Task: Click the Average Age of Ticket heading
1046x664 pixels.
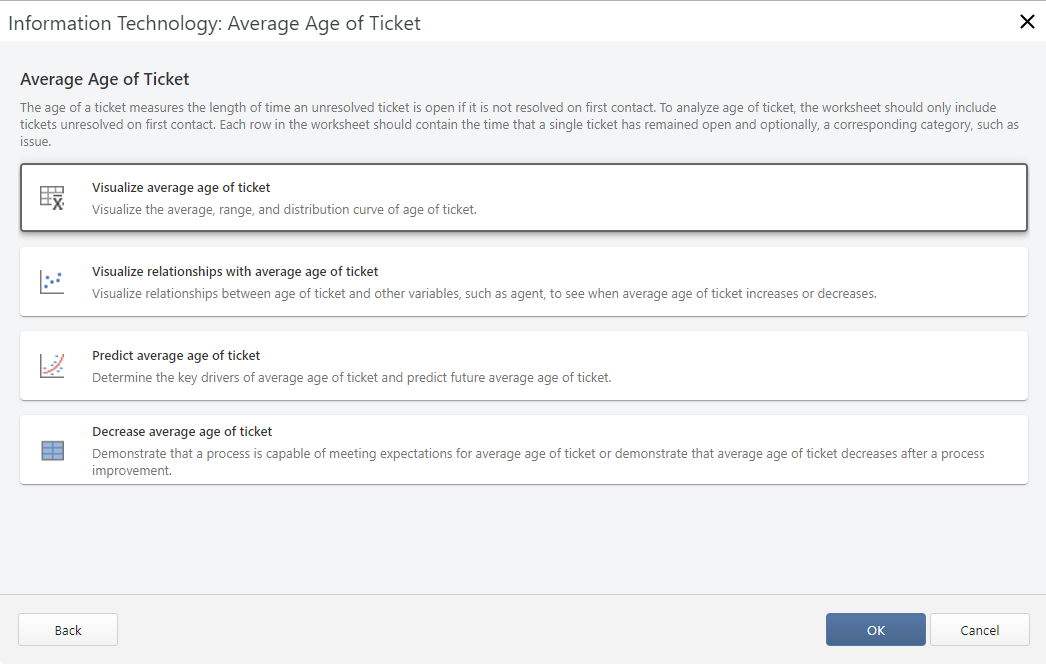Action: pyautogui.click(x=104, y=78)
